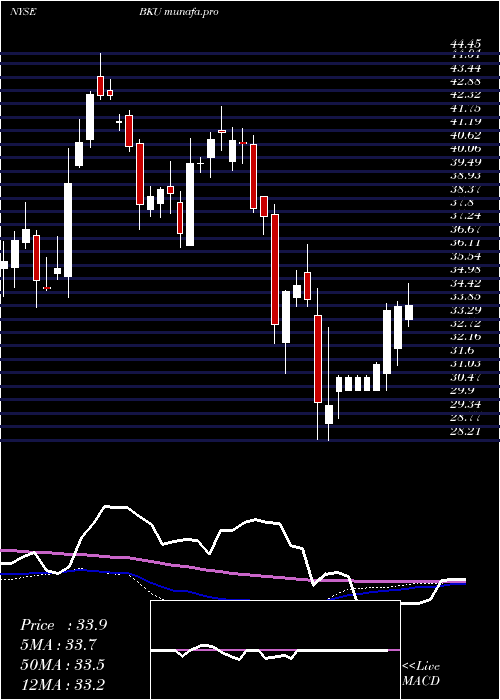The height and width of the screenshot is (700, 500).
Task: Click the Price : 33.9 readout
Action: point(63,625)
